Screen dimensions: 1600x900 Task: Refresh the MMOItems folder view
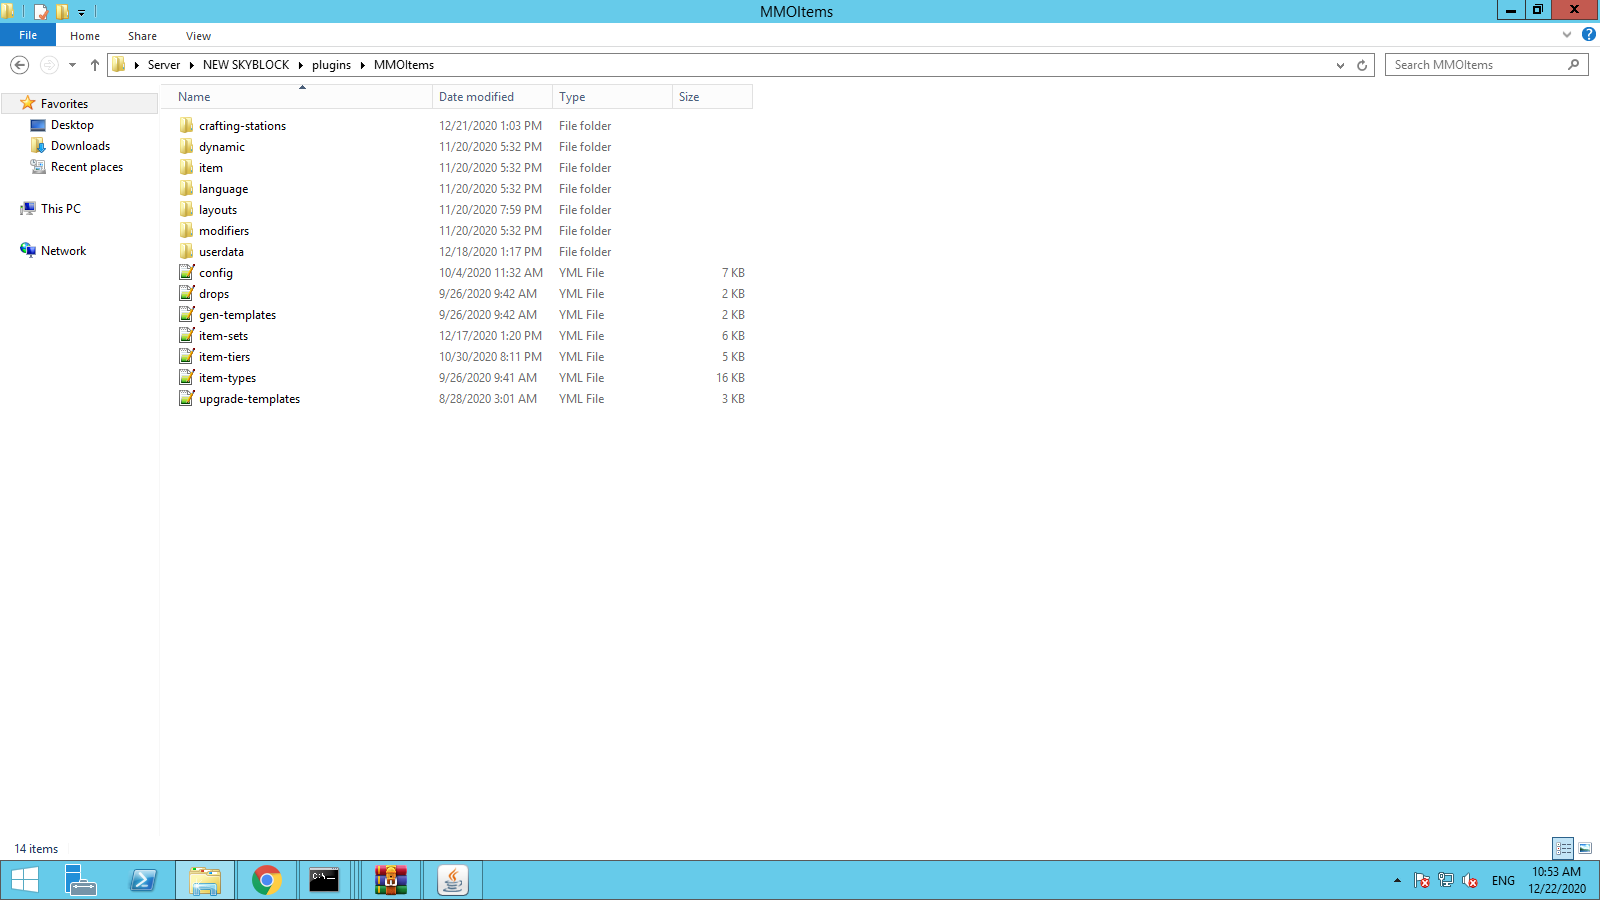click(x=1362, y=65)
